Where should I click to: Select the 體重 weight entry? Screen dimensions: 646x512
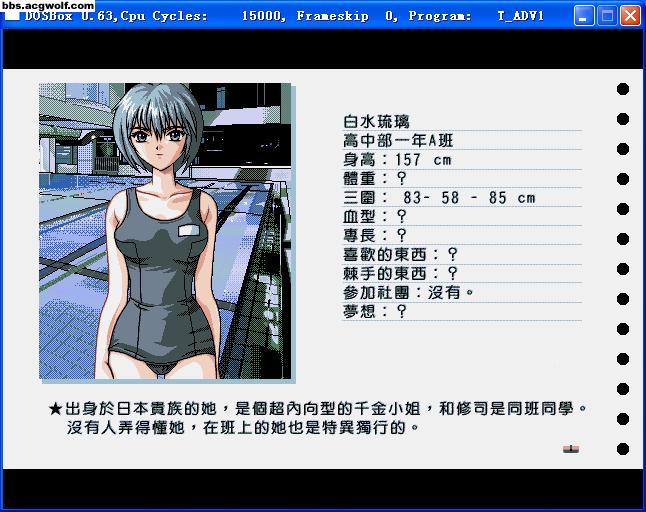point(375,179)
